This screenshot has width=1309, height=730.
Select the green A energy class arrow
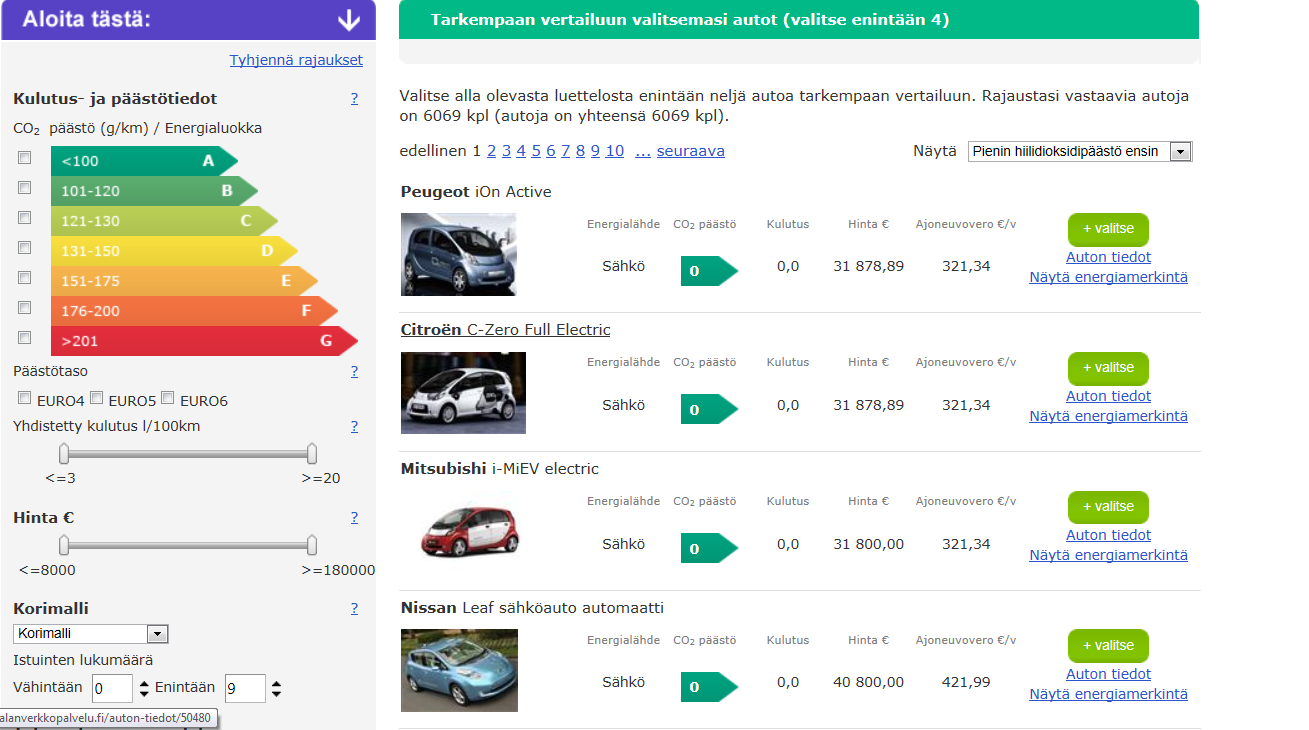point(144,161)
